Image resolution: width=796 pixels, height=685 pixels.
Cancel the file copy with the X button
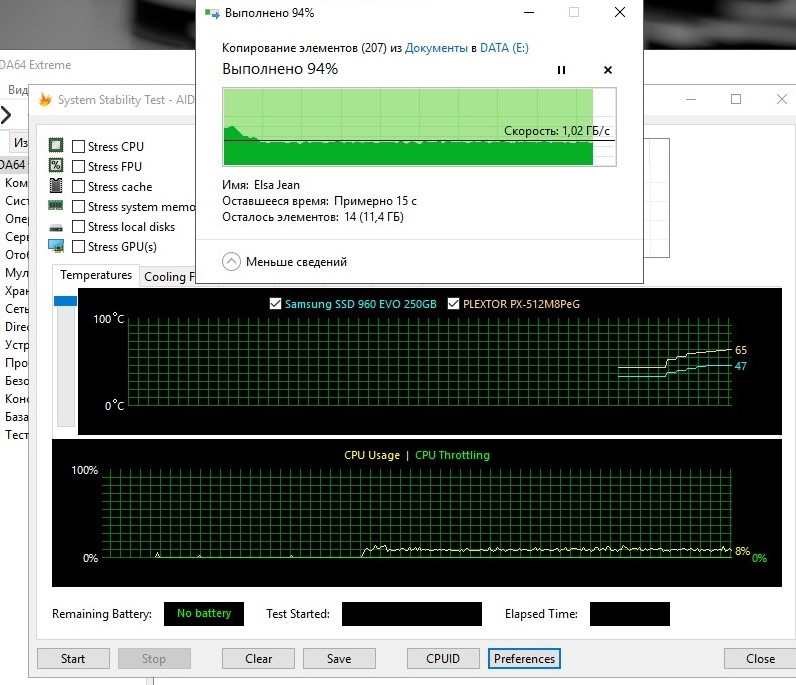point(608,70)
